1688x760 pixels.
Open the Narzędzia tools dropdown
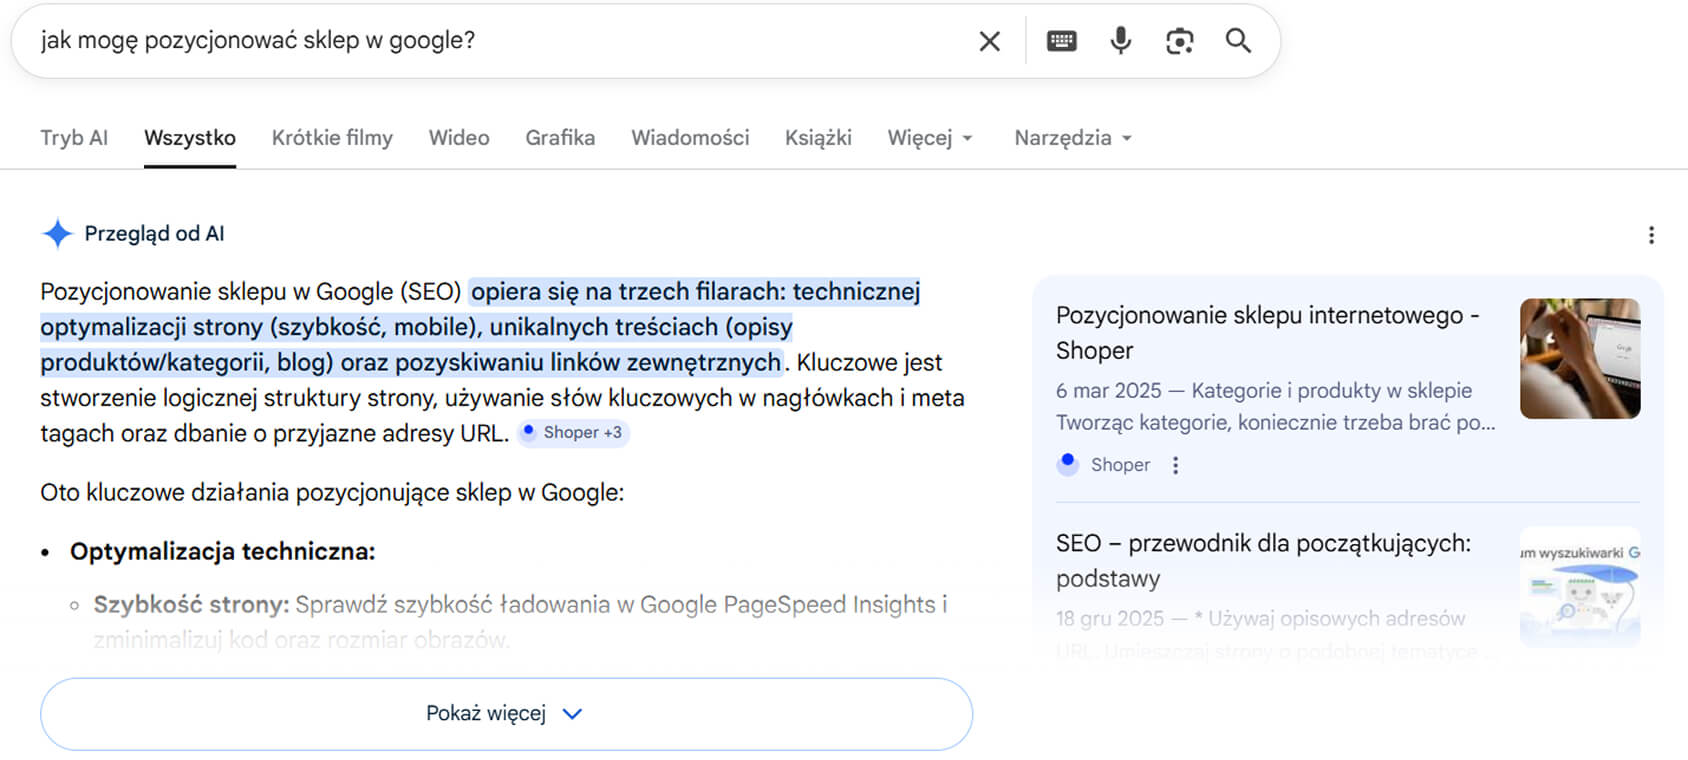(x=1072, y=138)
